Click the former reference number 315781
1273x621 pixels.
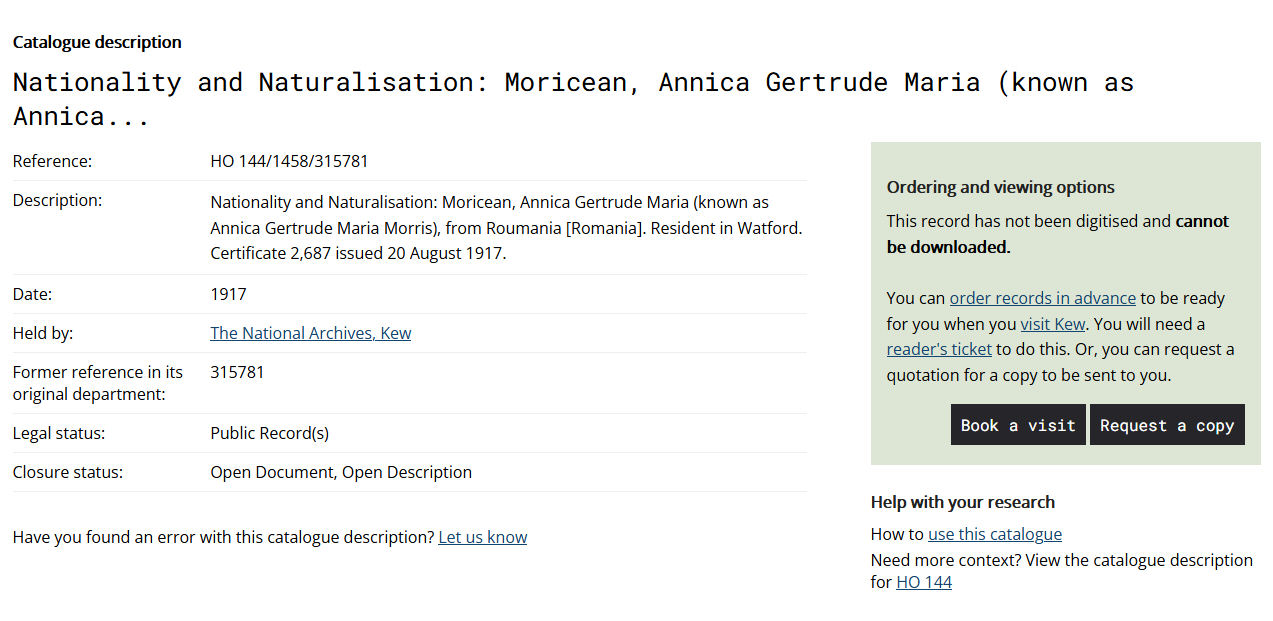[x=237, y=372]
